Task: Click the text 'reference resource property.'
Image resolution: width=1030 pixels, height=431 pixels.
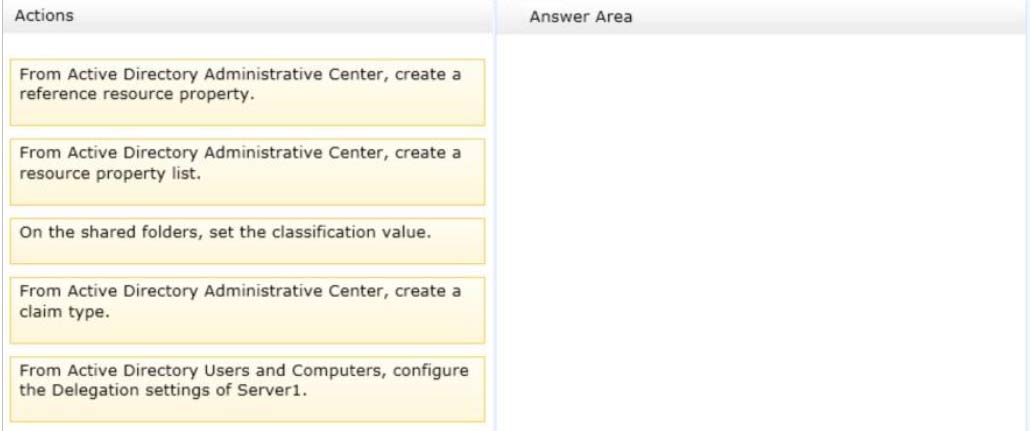Action: pos(136,94)
